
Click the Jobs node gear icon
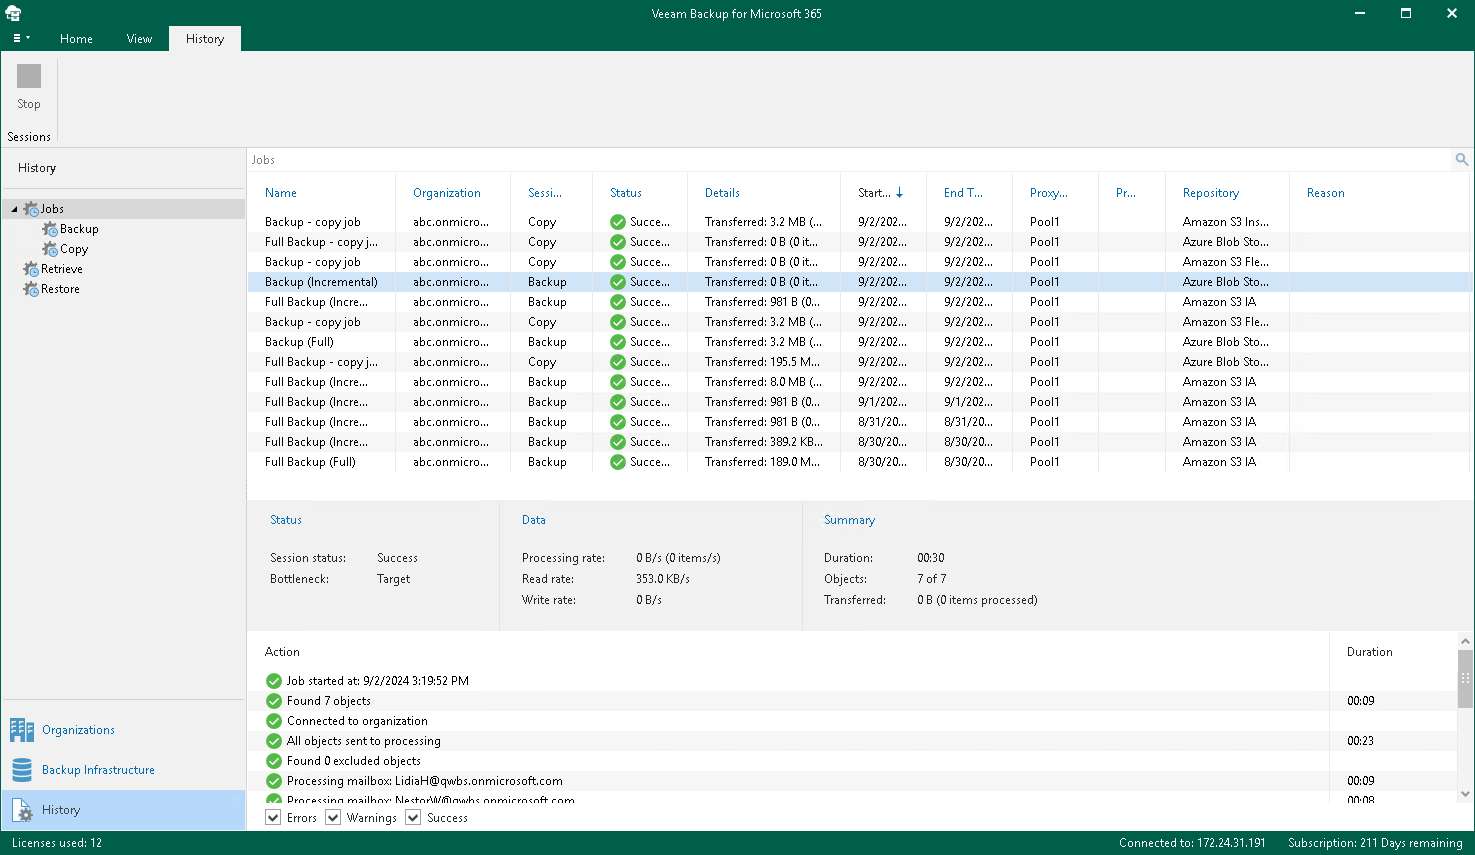coord(31,209)
